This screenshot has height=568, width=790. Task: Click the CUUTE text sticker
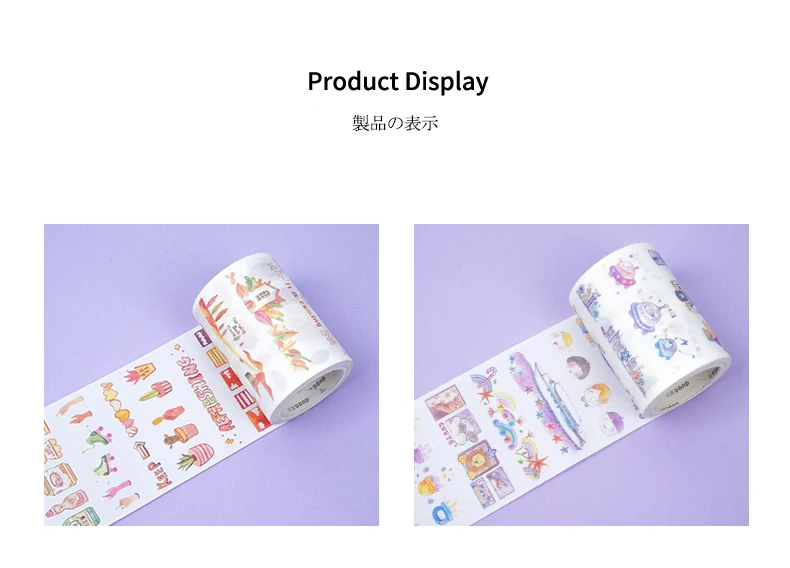[x=447, y=433]
